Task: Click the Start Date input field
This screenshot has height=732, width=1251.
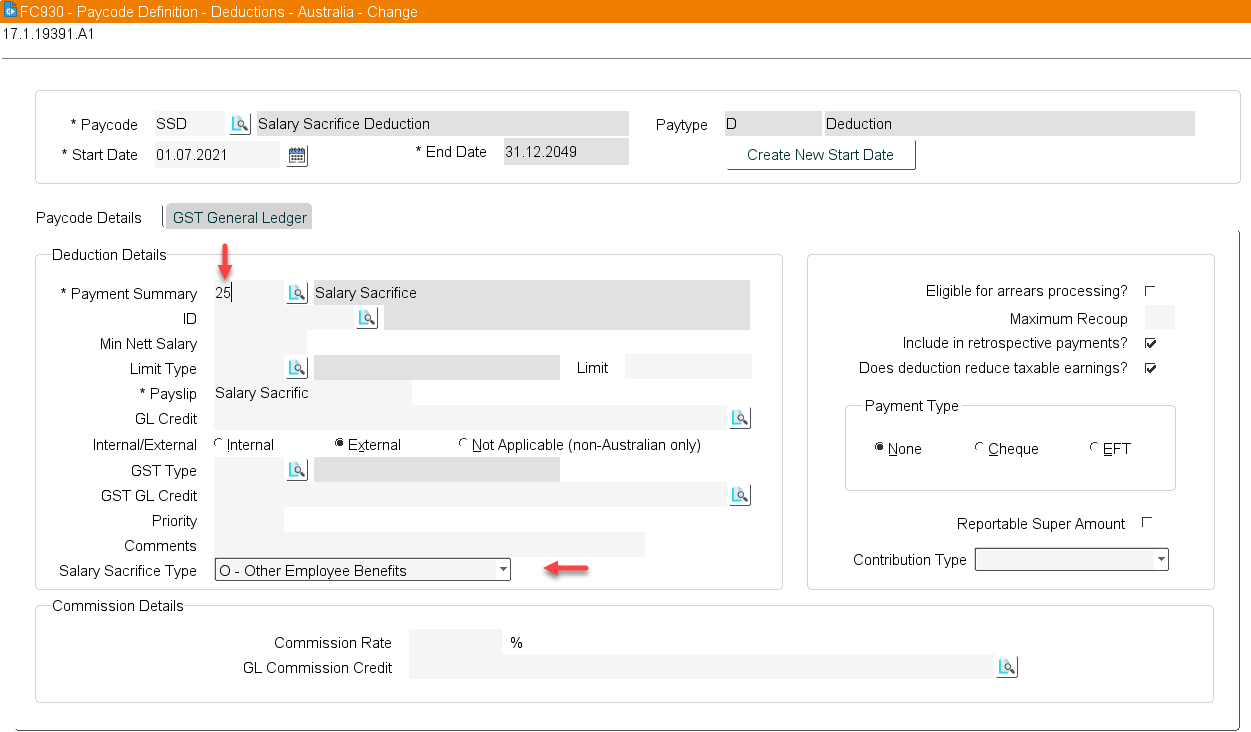Action: [x=219, y=155]
